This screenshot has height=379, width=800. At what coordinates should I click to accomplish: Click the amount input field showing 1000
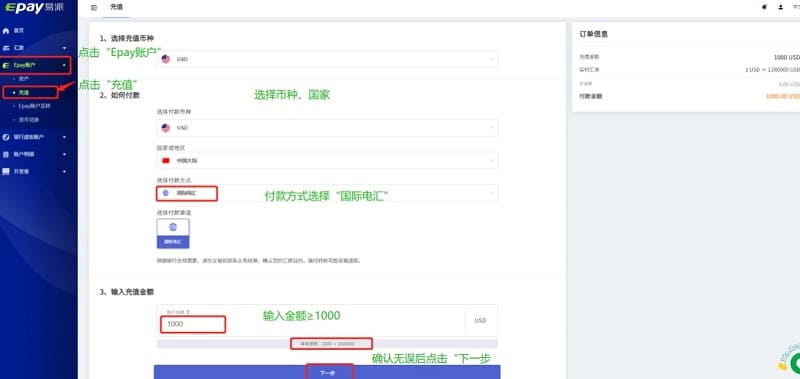pos(193,324)
